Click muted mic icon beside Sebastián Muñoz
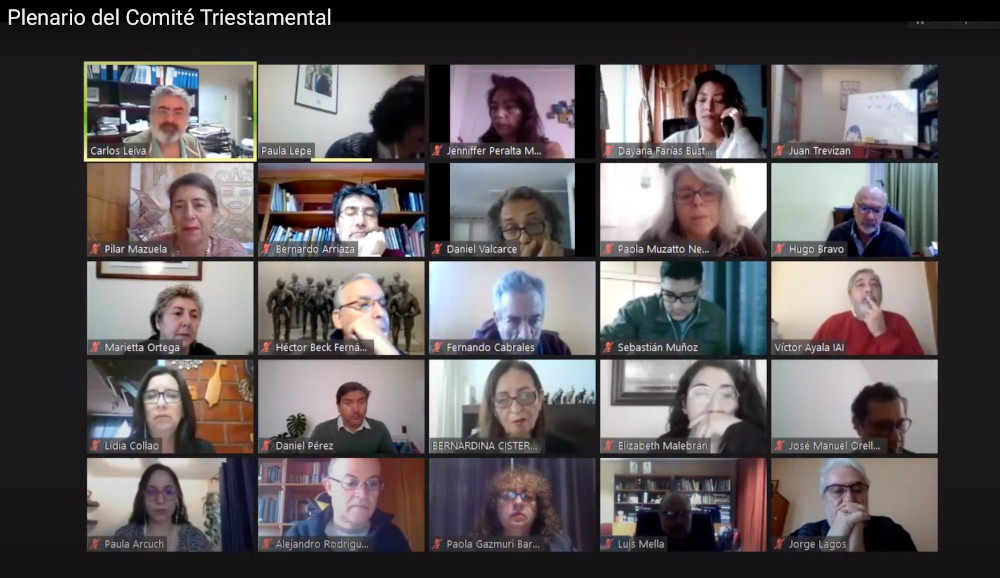The height and width of the screenshot is (578, 1000). coord(608,348)
